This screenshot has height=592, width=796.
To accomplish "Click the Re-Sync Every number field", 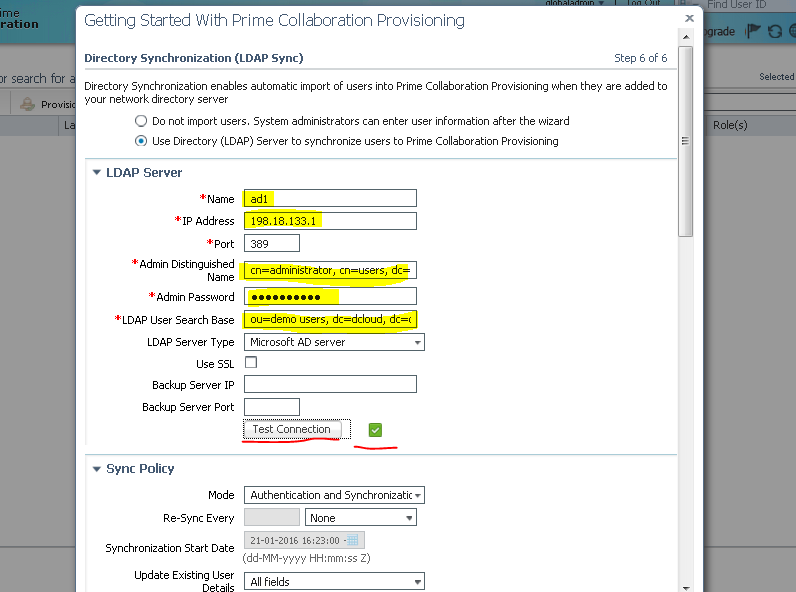I will [x=272, y=517].
